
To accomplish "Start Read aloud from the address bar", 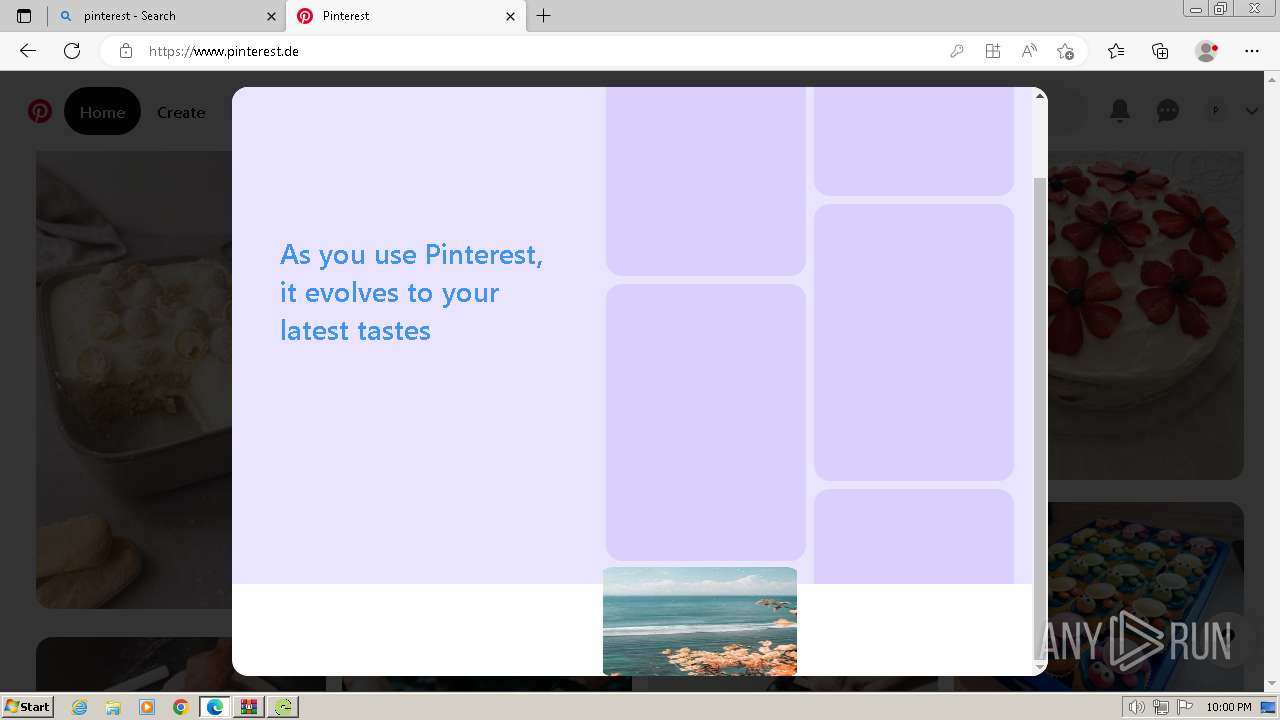I will click(x=1029, y=51).
